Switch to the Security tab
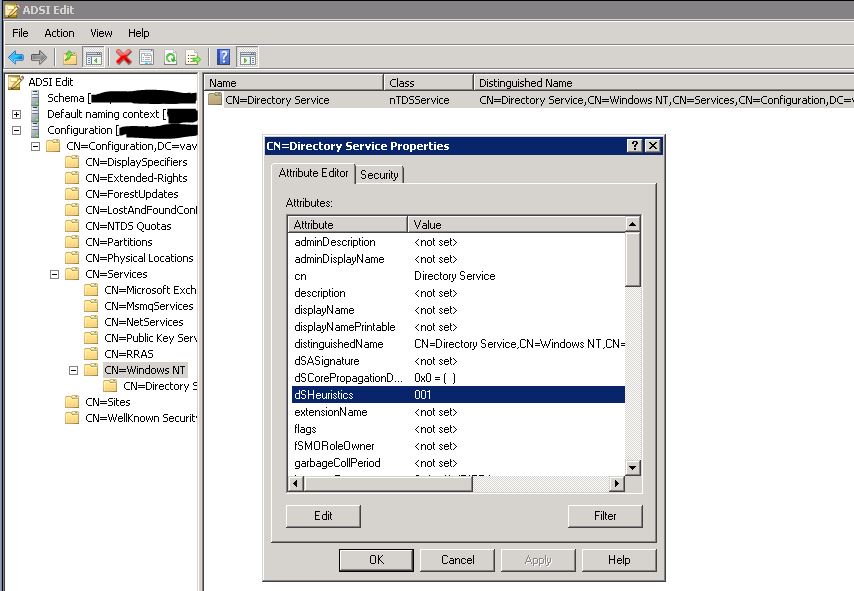Viewport: 854px width, 591px height. click(380, 174)
